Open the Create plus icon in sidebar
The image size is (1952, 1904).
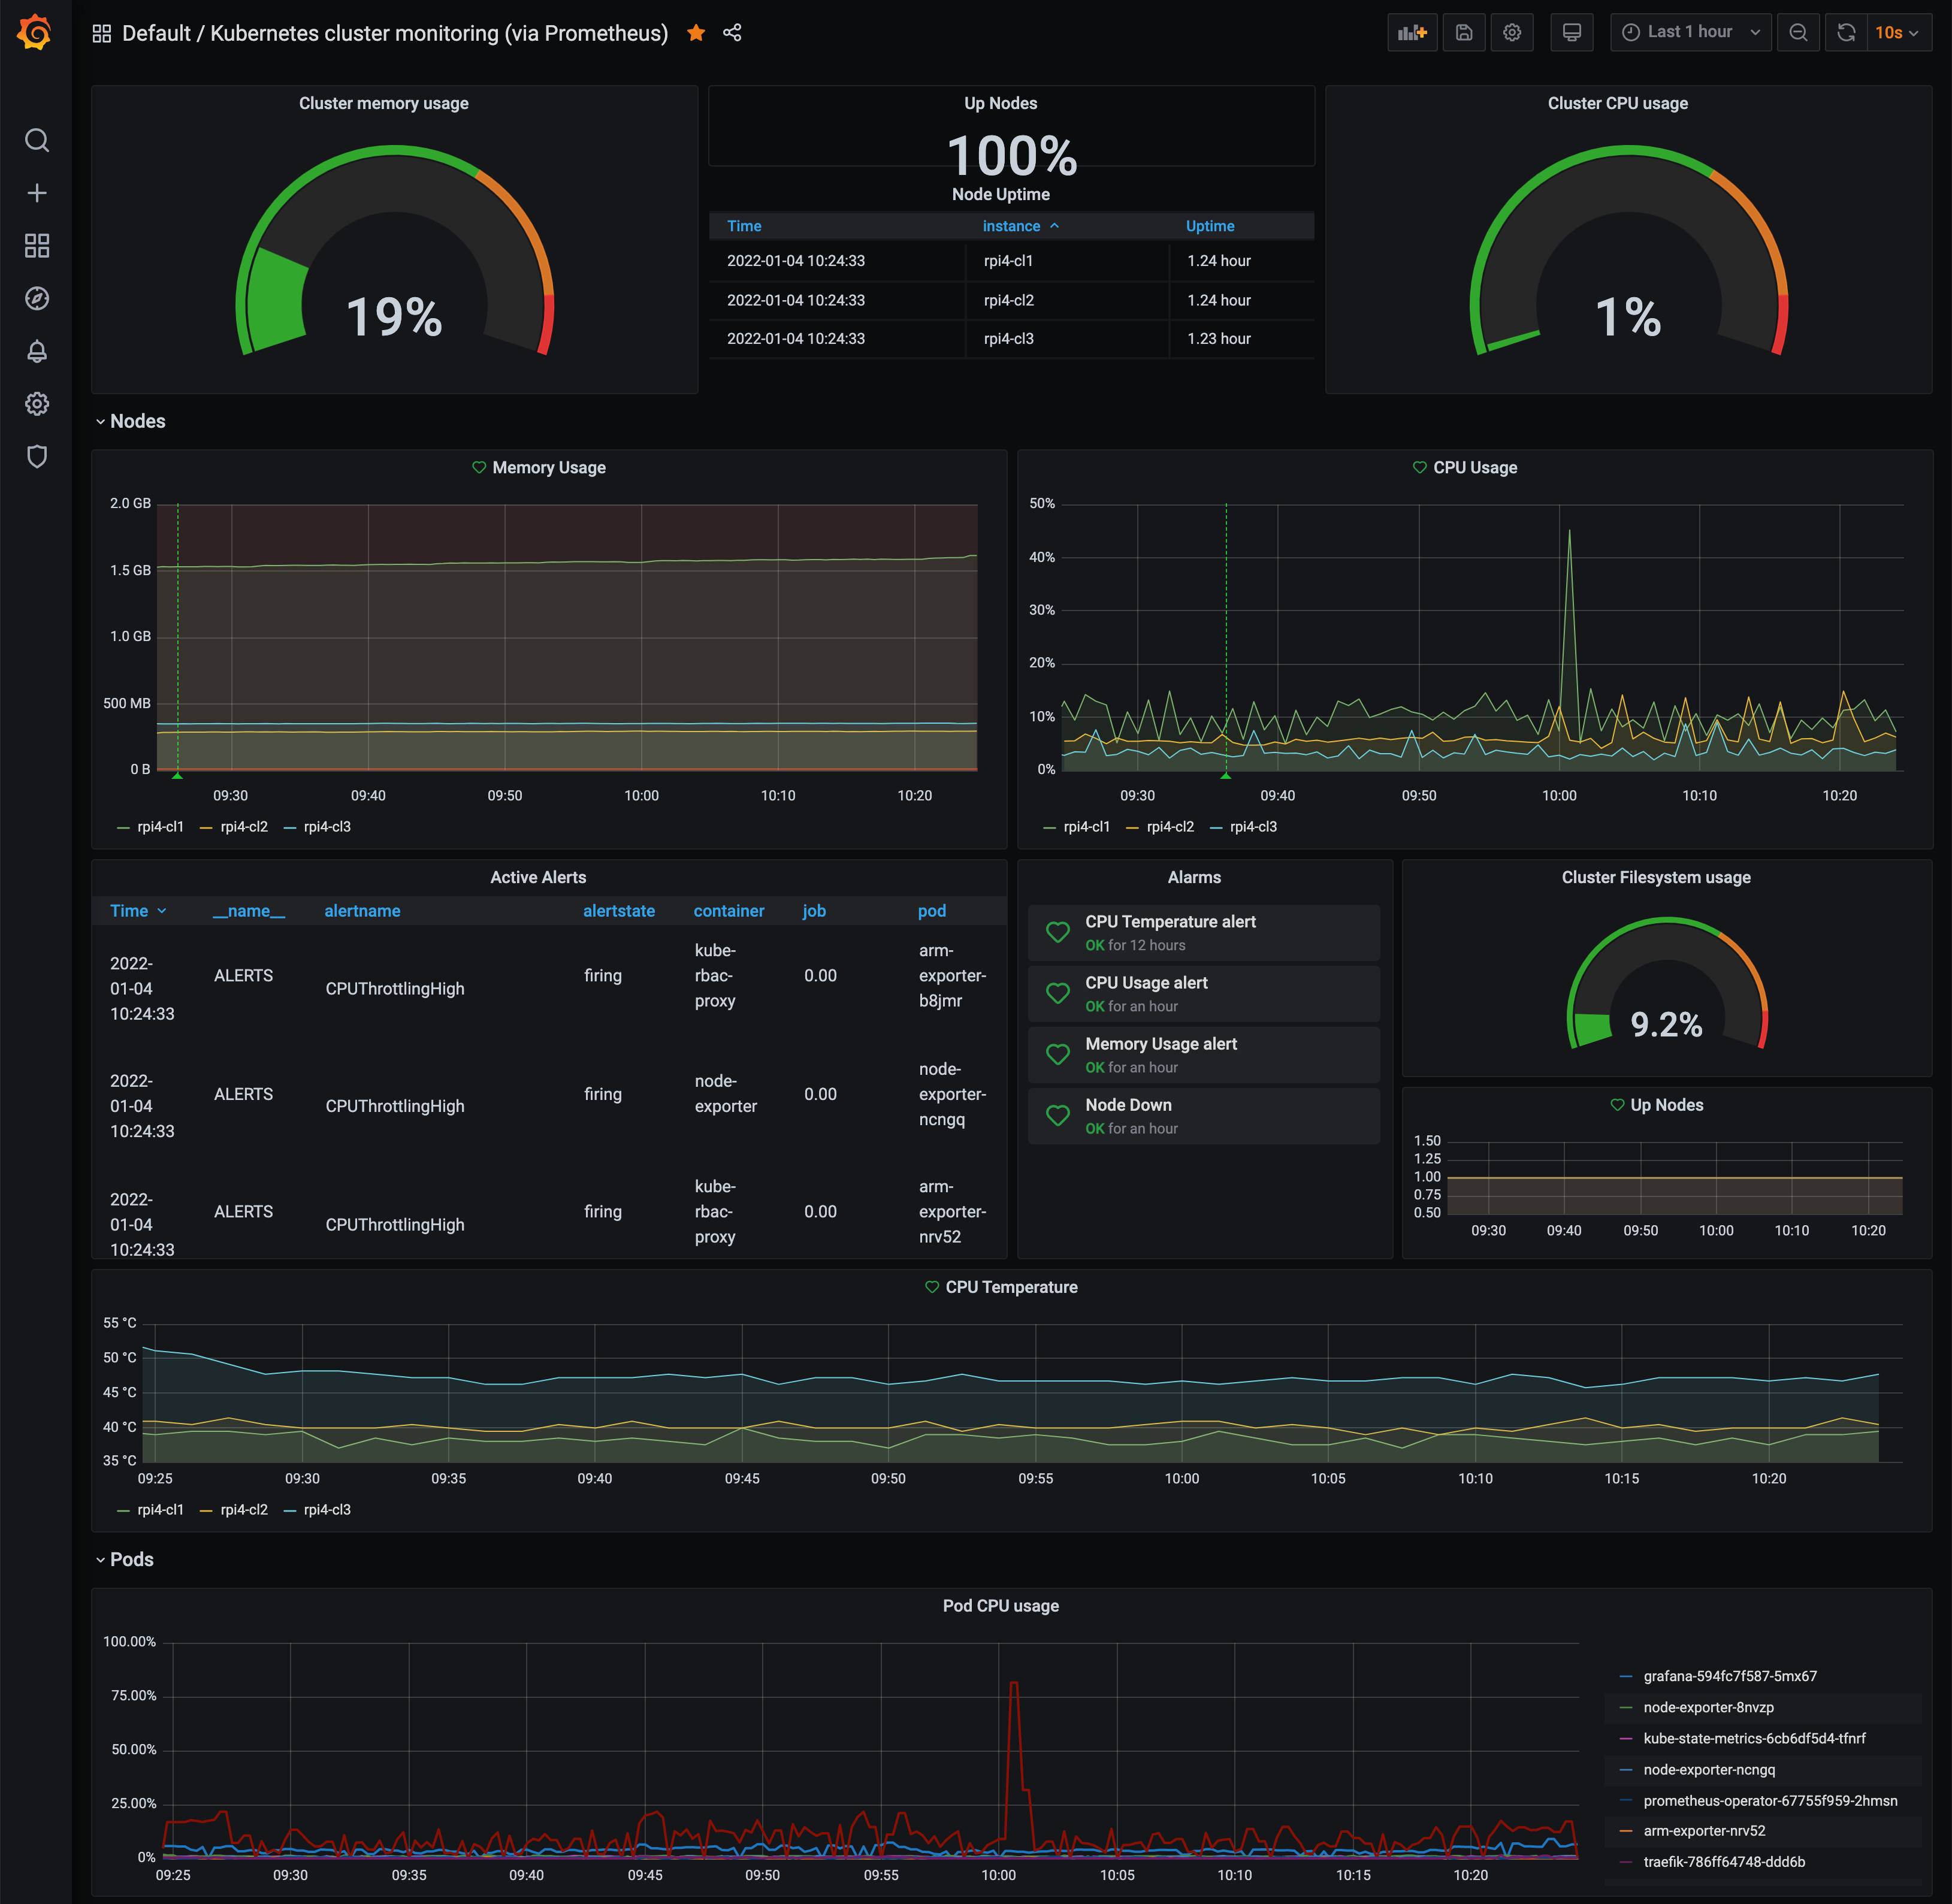37,193
